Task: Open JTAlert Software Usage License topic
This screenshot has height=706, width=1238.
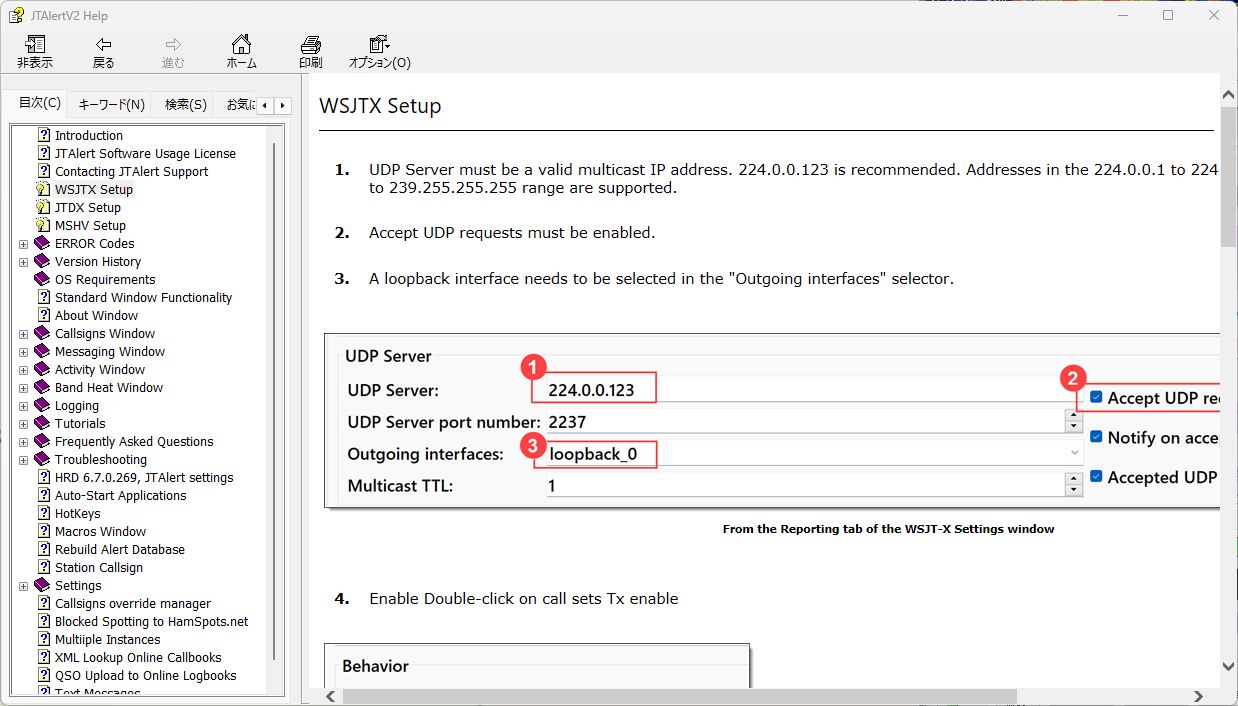Action: click(145, 153)
